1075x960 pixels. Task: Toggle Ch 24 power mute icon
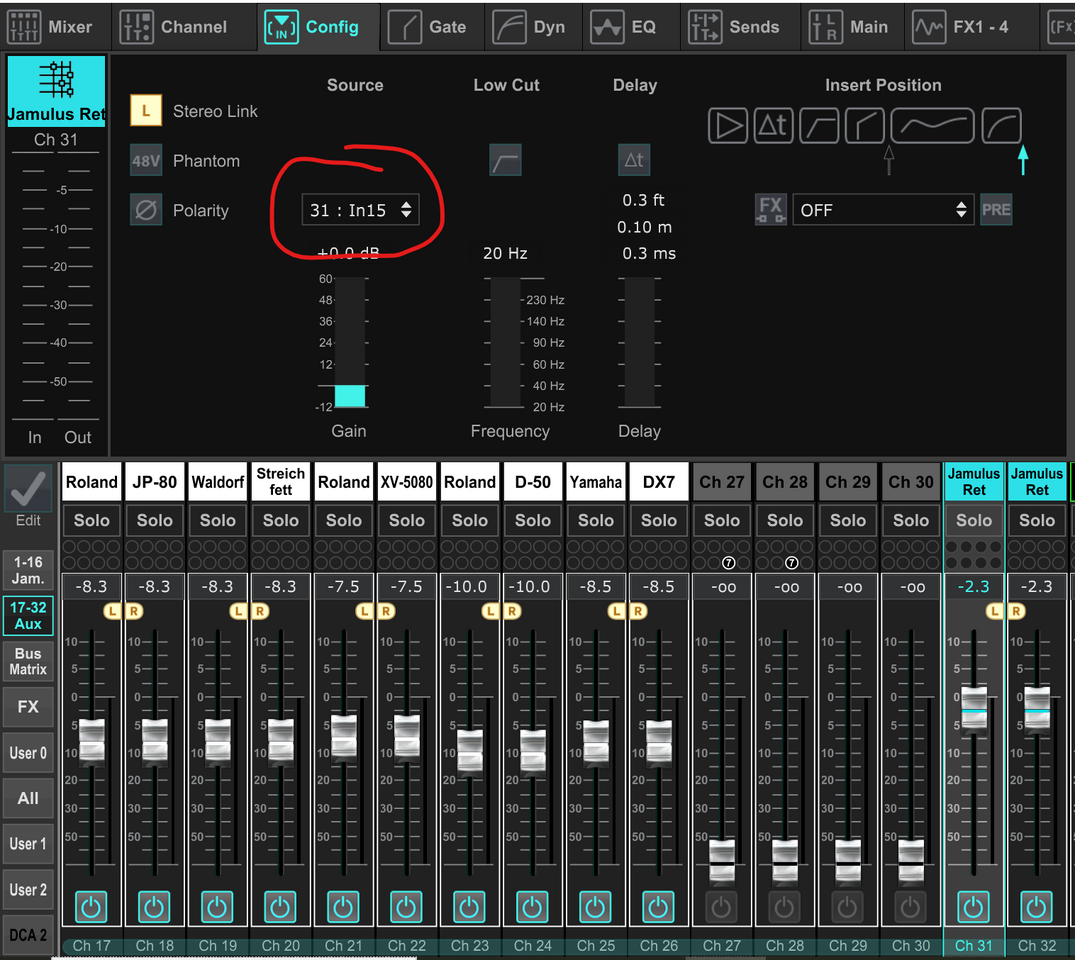coord(533,907)
